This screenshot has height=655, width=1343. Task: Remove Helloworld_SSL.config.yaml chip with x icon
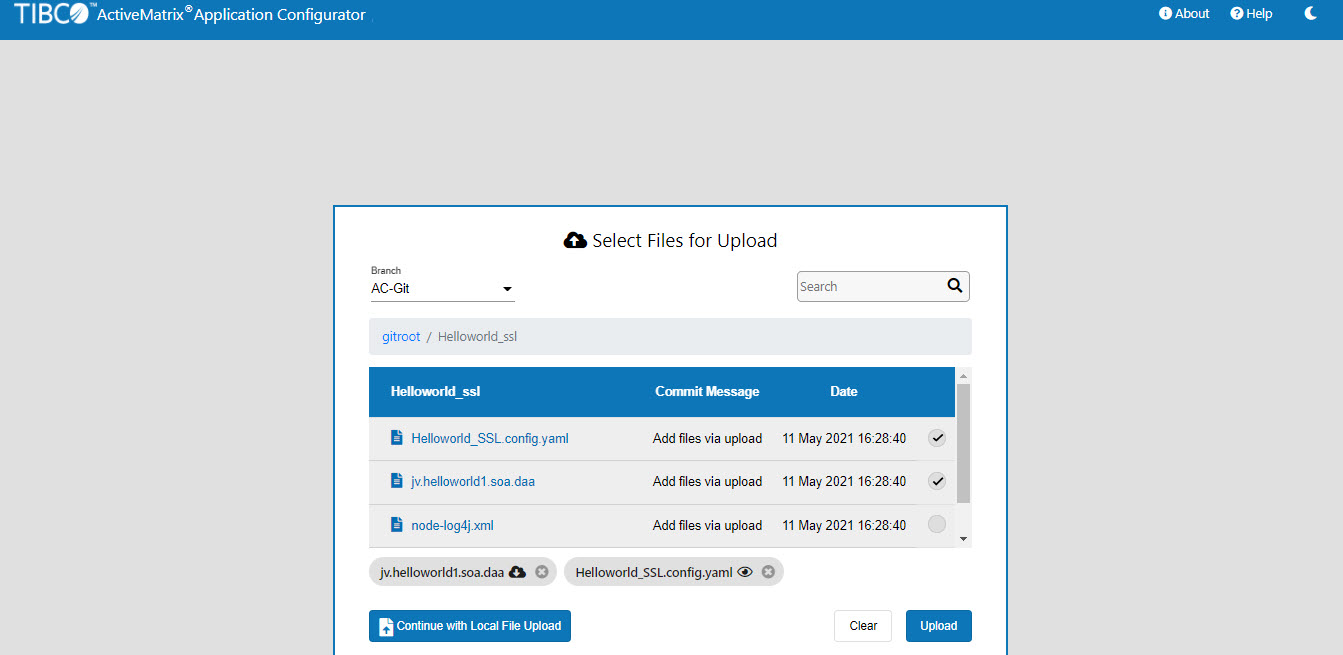(768, 572)
